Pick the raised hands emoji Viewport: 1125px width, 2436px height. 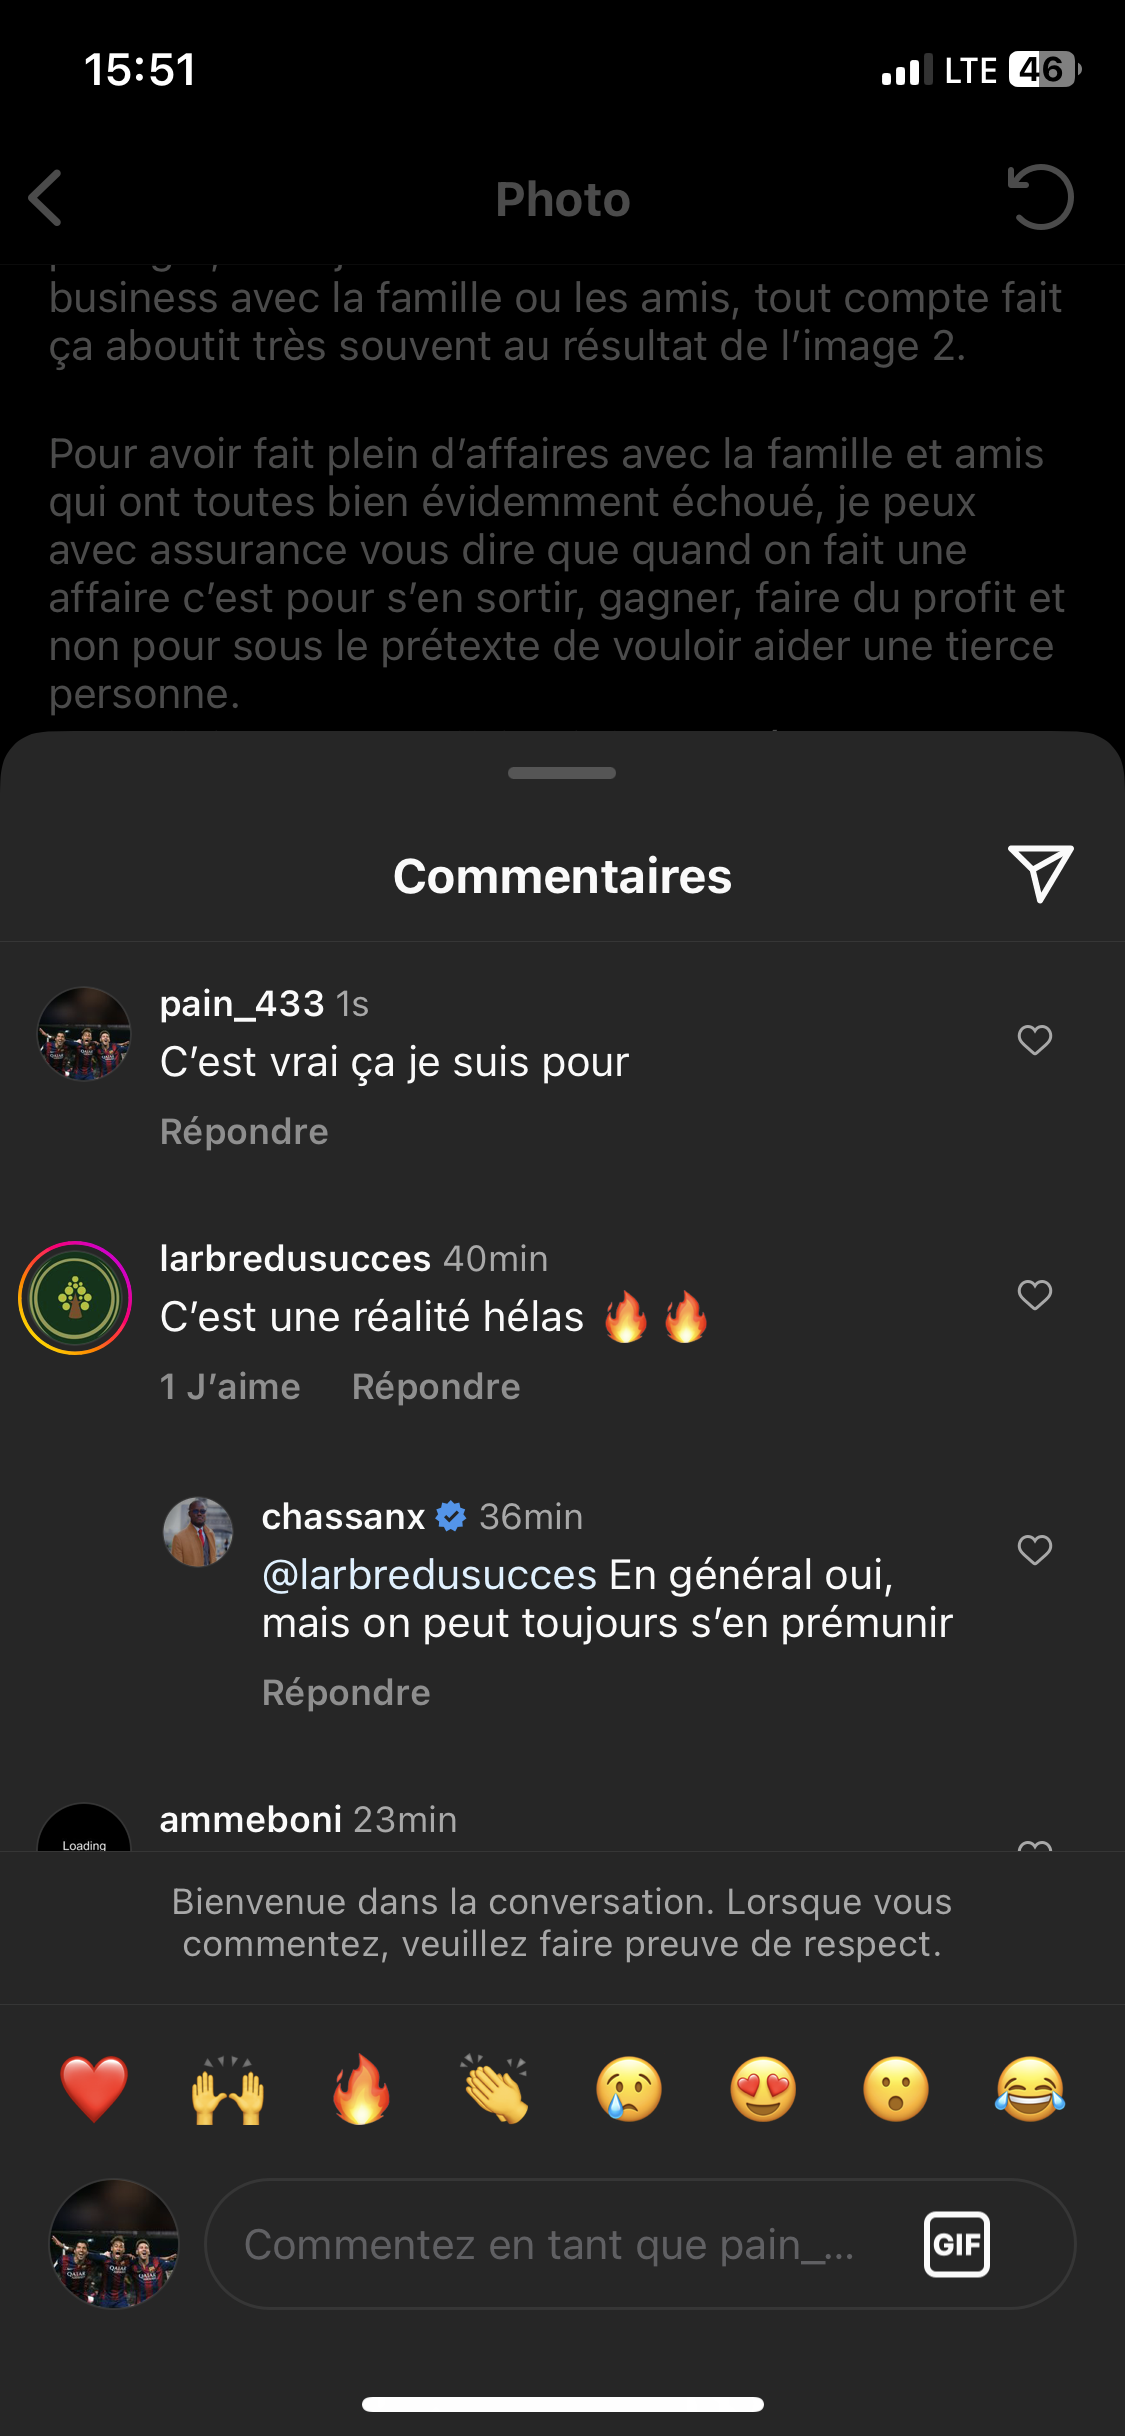tap(228, 2089)
